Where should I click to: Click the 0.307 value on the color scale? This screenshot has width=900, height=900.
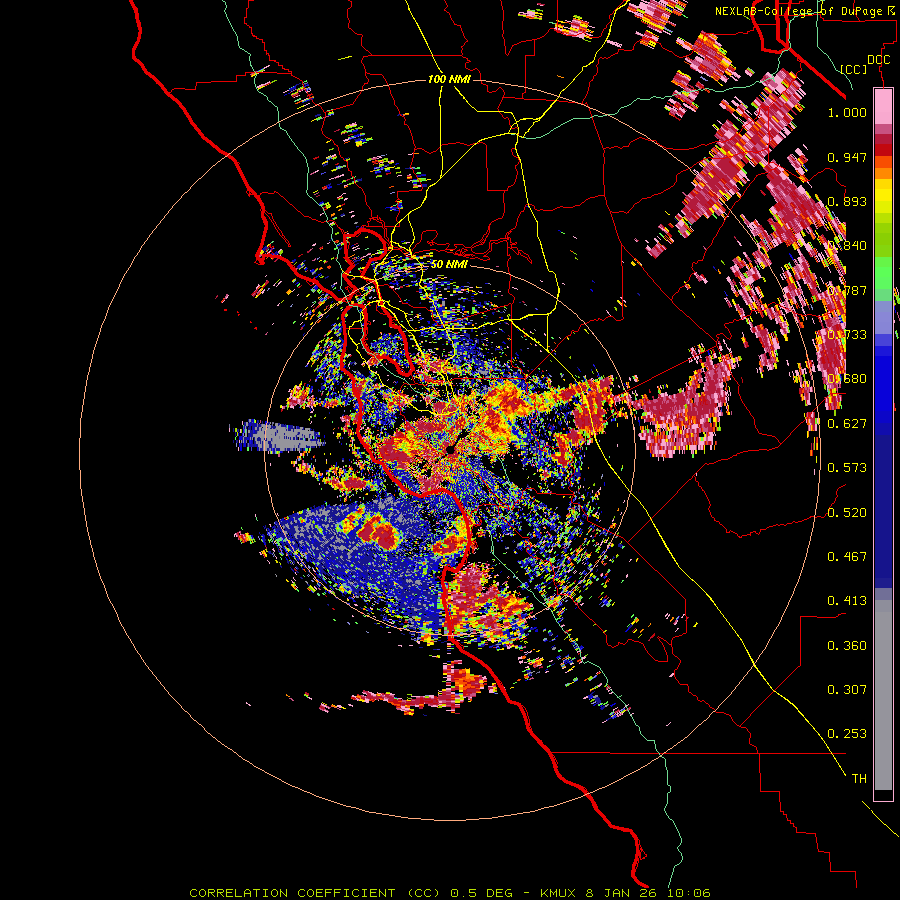tap(847, 689)
